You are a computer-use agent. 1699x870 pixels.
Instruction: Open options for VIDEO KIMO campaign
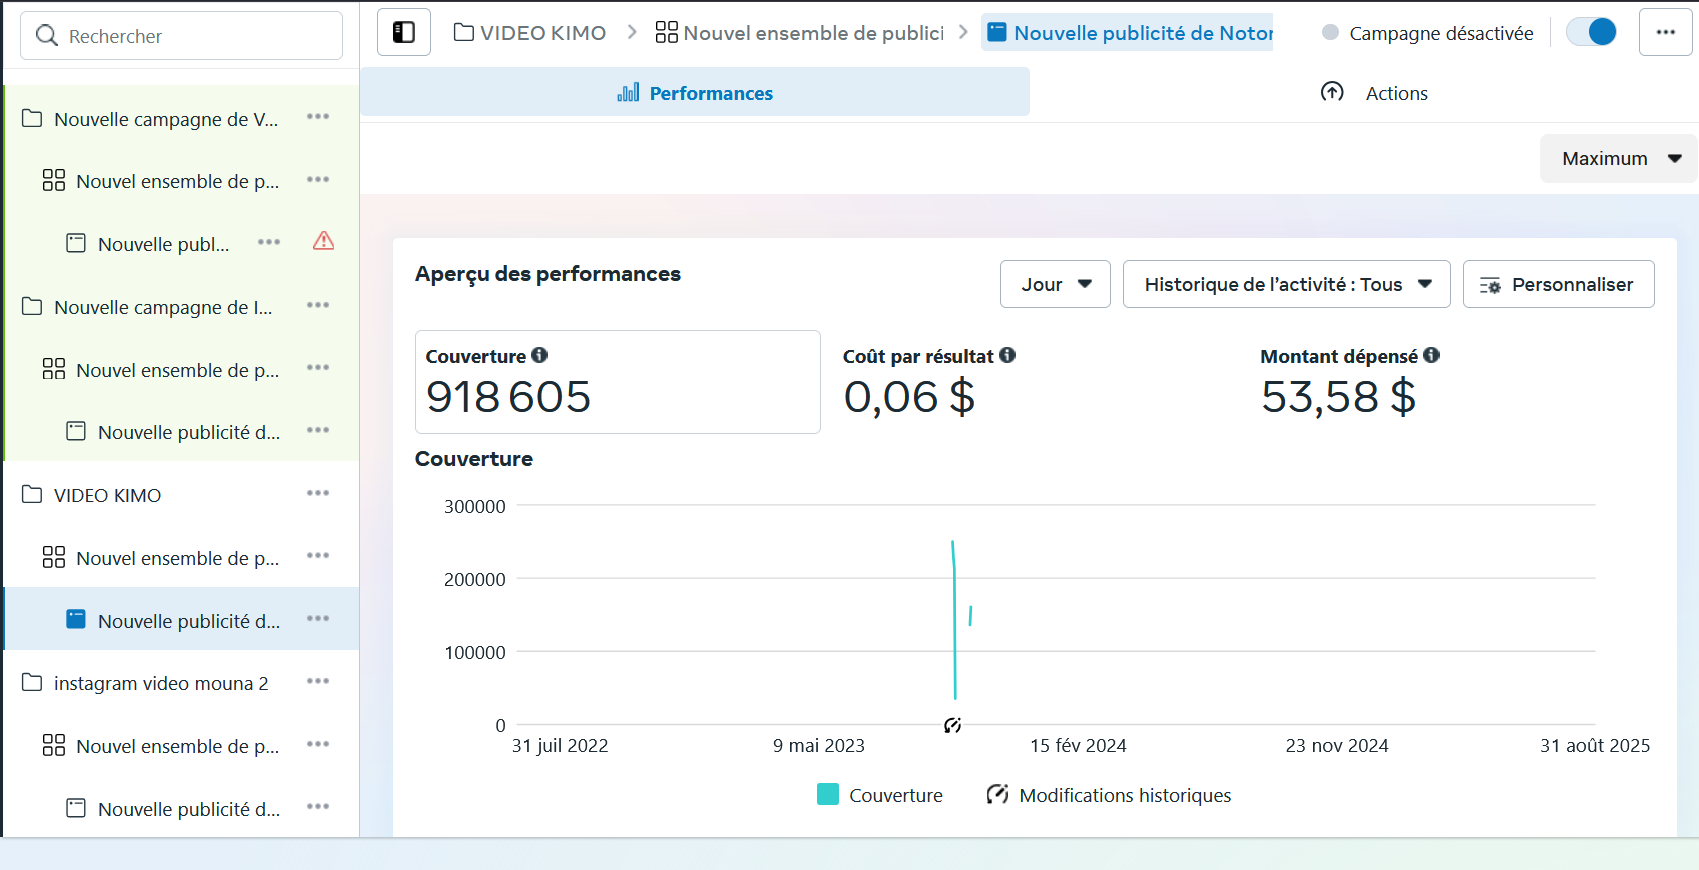click(x=318, y=493)
